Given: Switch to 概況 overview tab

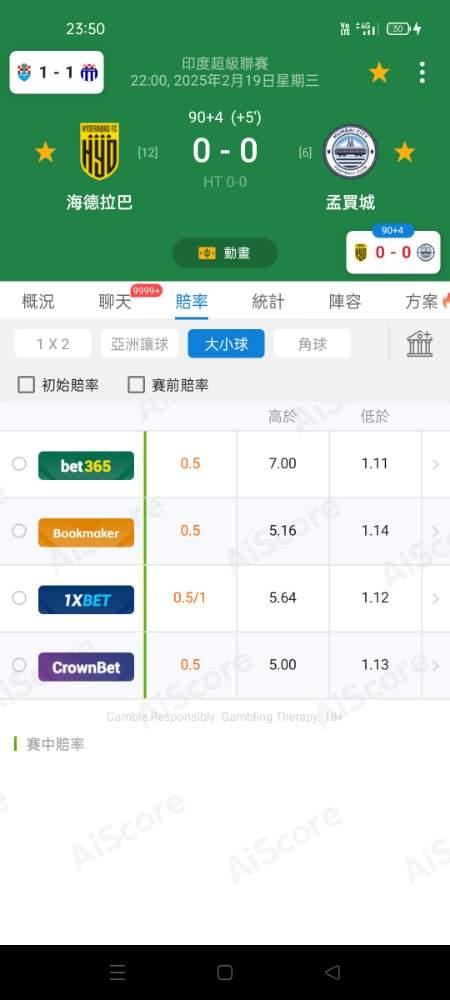Looking at the screenshot, I should click(38, 302).
